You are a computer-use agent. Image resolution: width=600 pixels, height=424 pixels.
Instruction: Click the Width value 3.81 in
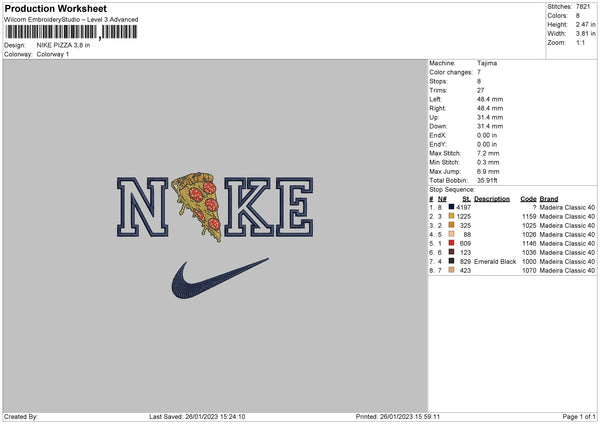point(585,34)
